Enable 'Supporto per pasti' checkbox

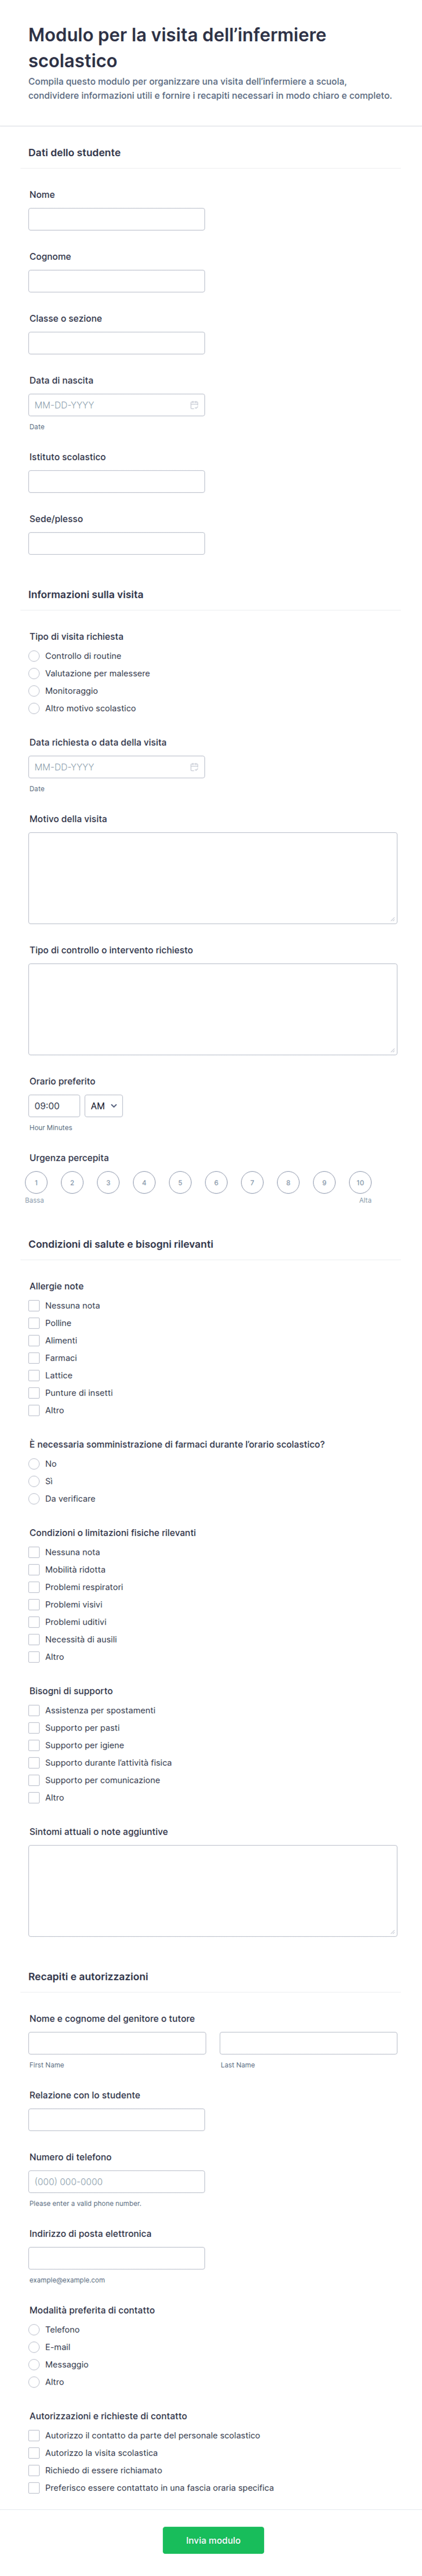[x=34, y=1728]
